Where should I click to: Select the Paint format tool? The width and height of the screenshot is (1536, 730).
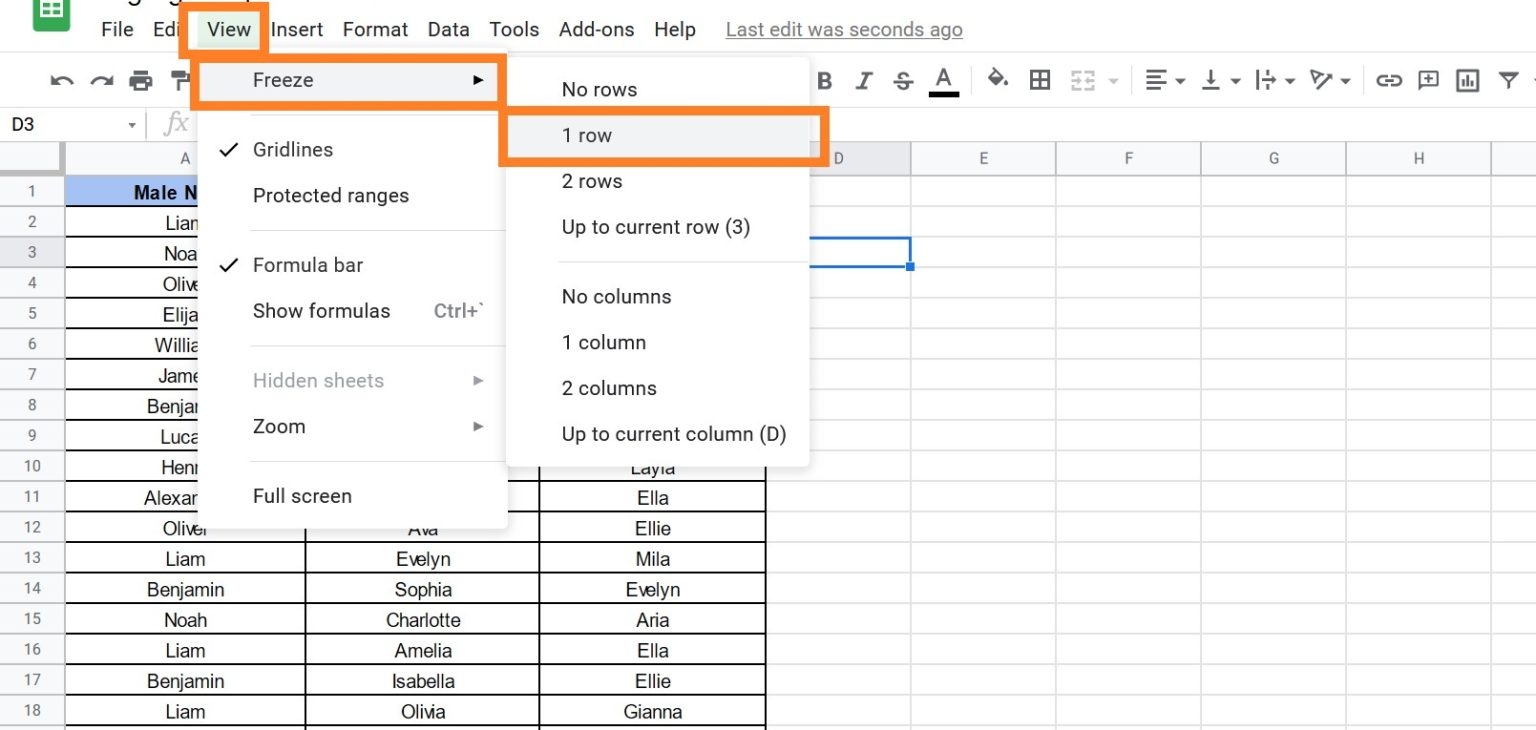[179, 80]
